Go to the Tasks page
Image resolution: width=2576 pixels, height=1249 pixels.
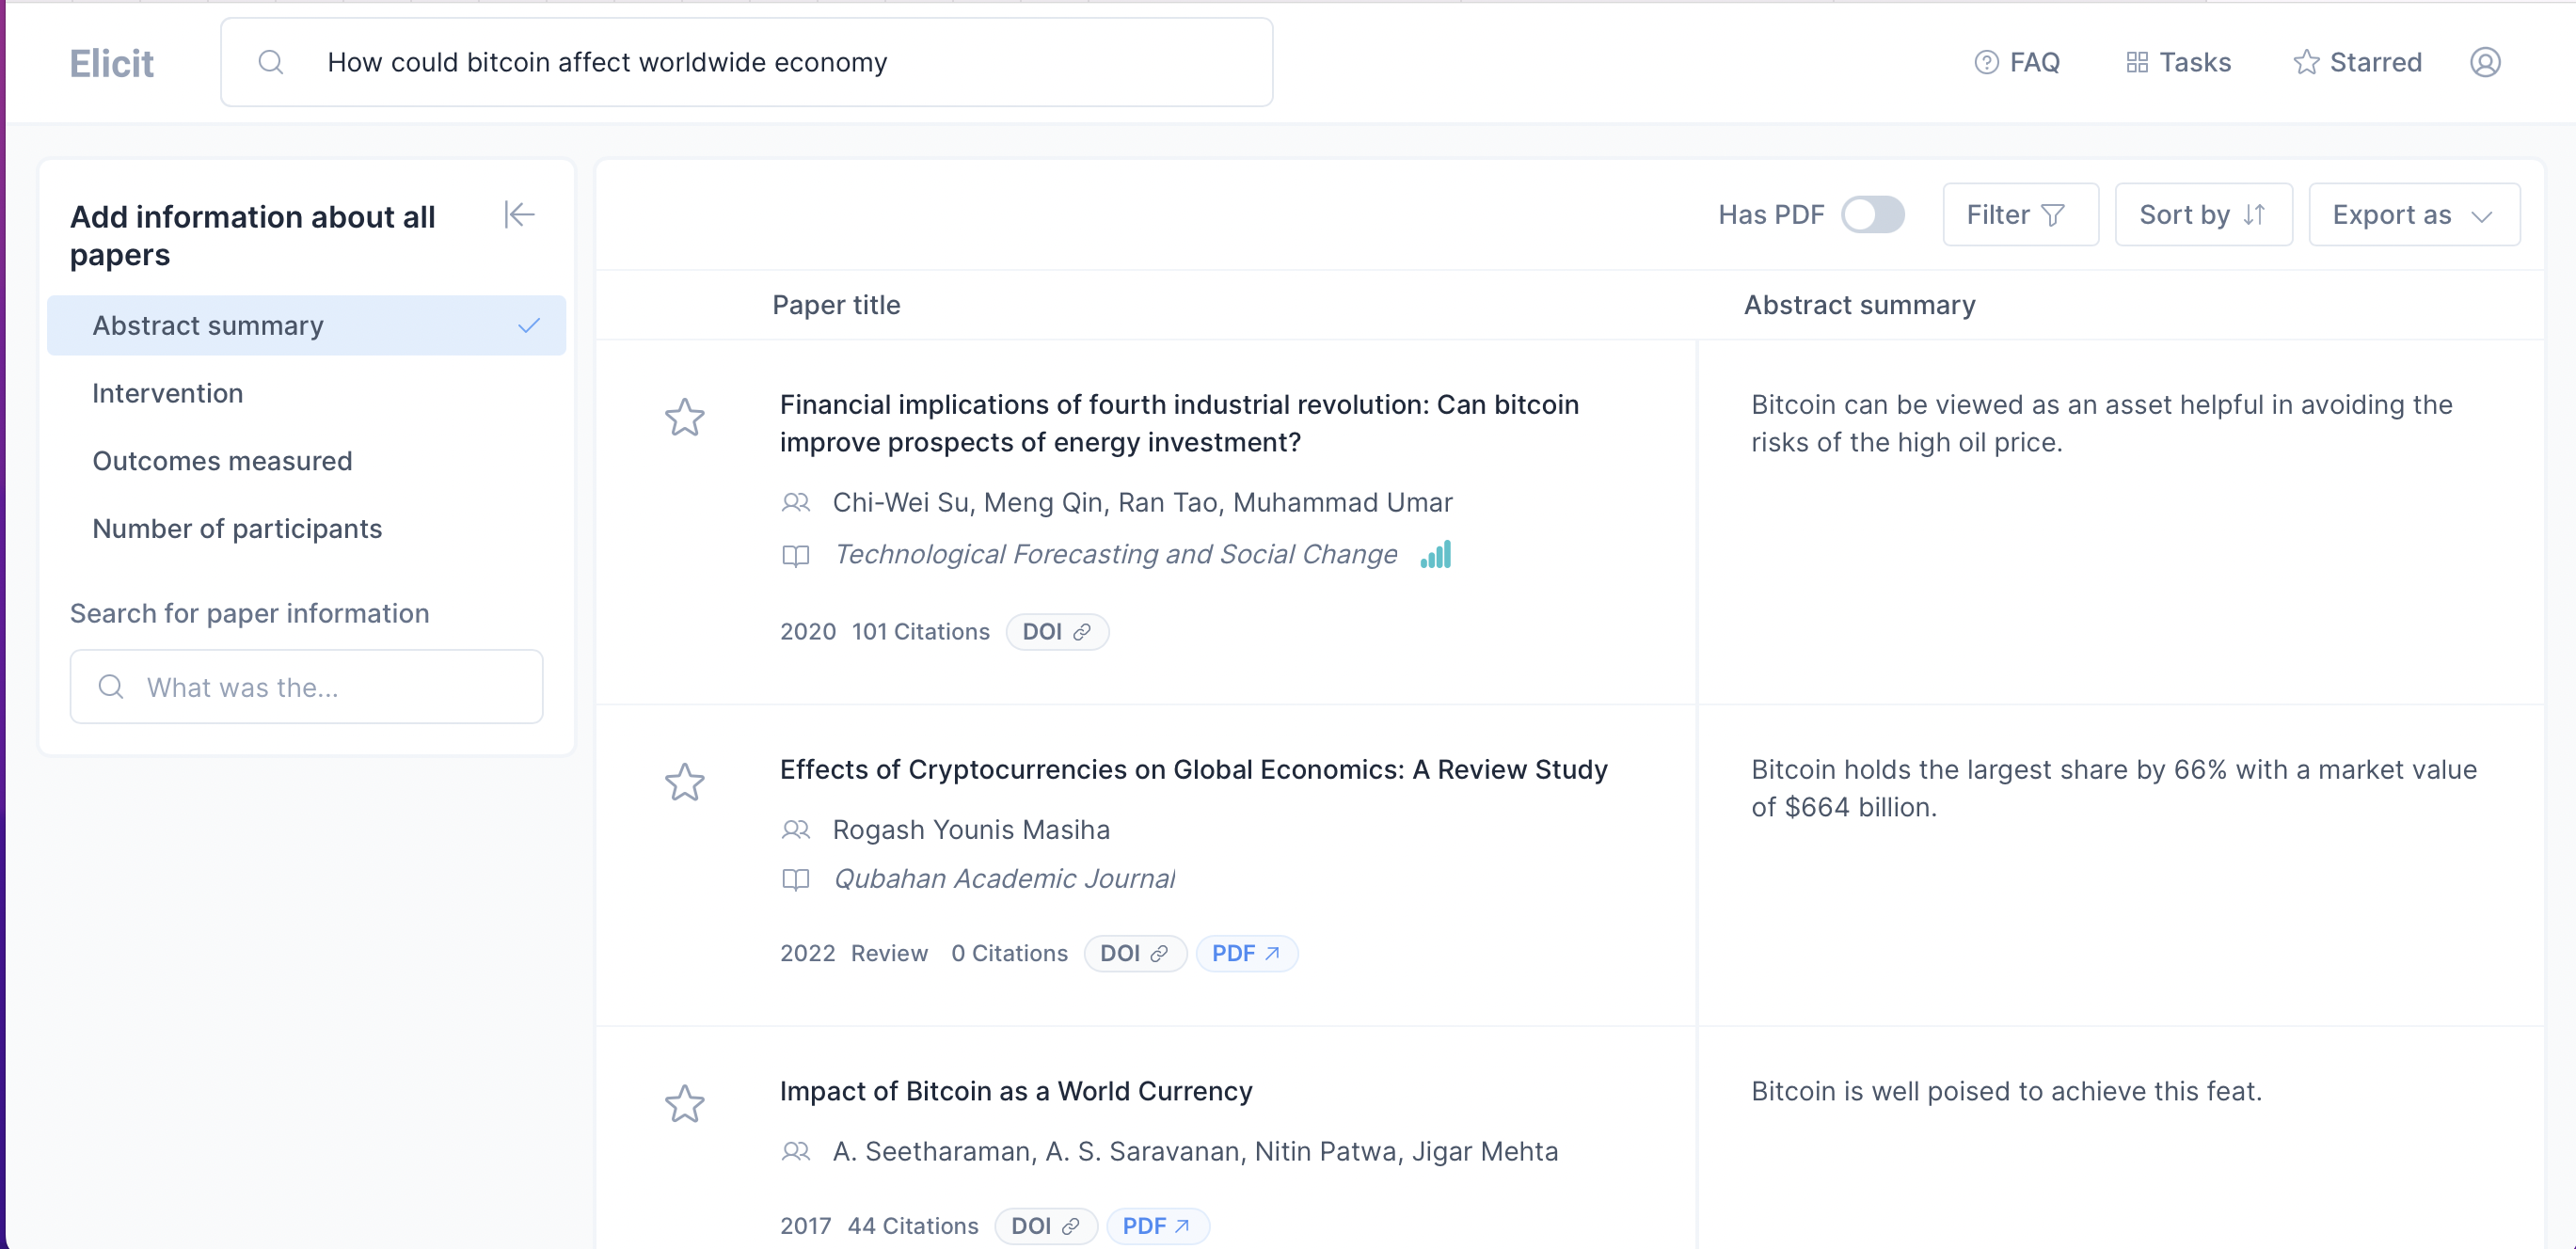coord(2178,62)
